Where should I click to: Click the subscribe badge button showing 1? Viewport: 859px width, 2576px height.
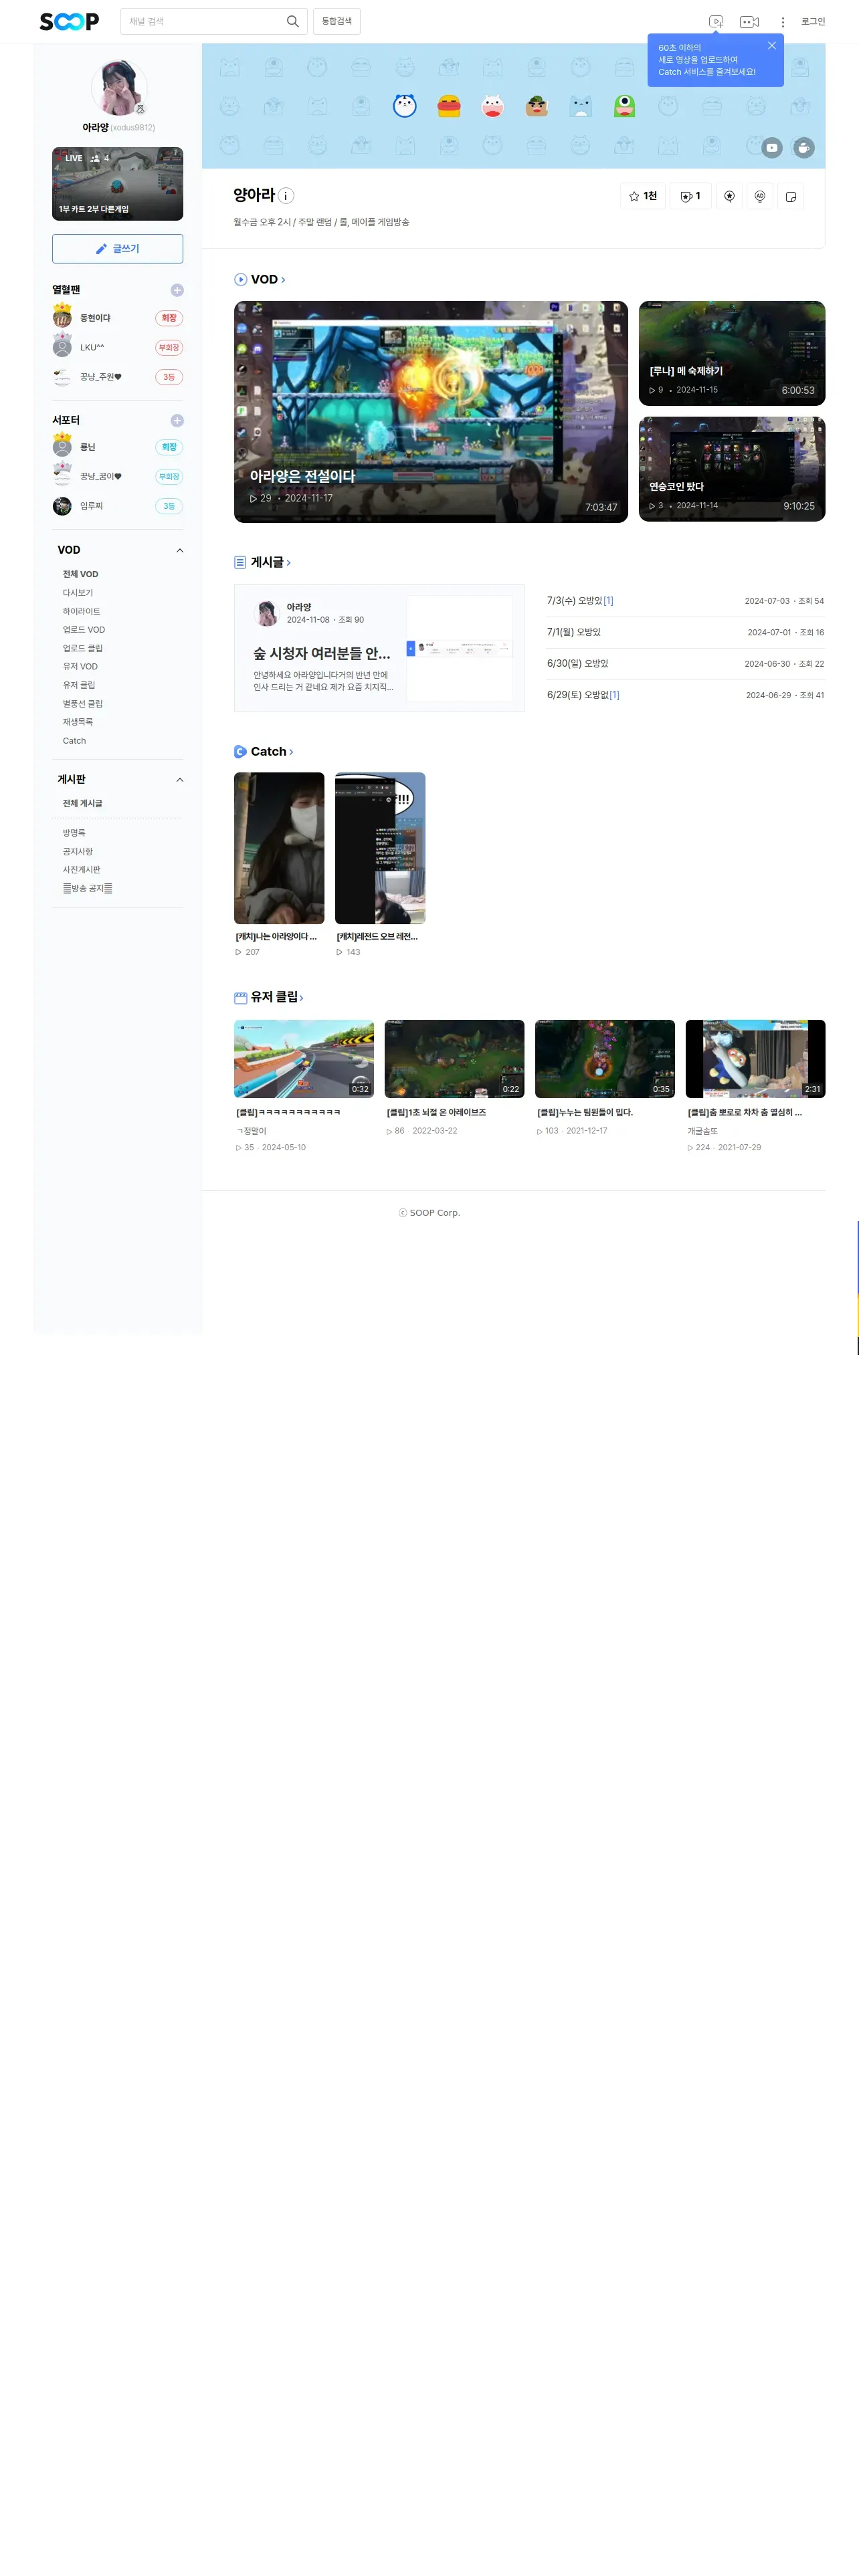pyautogui.click(x=690, y=196)
